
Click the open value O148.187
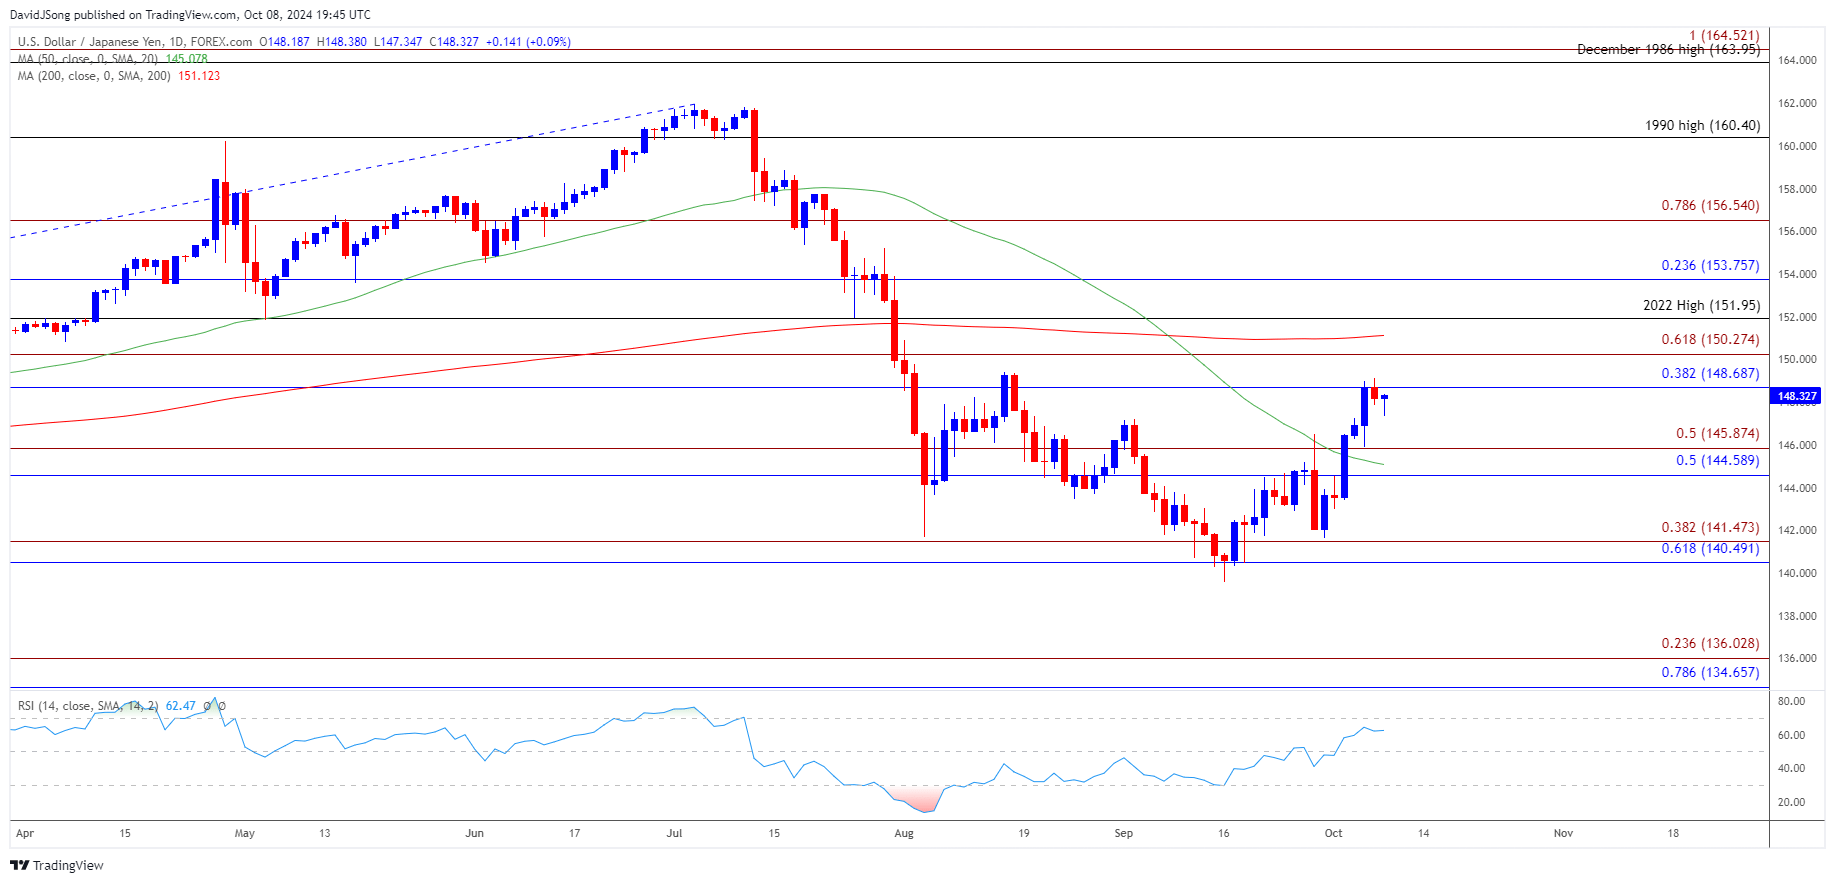pyautogui.click(x=285, y=42)
